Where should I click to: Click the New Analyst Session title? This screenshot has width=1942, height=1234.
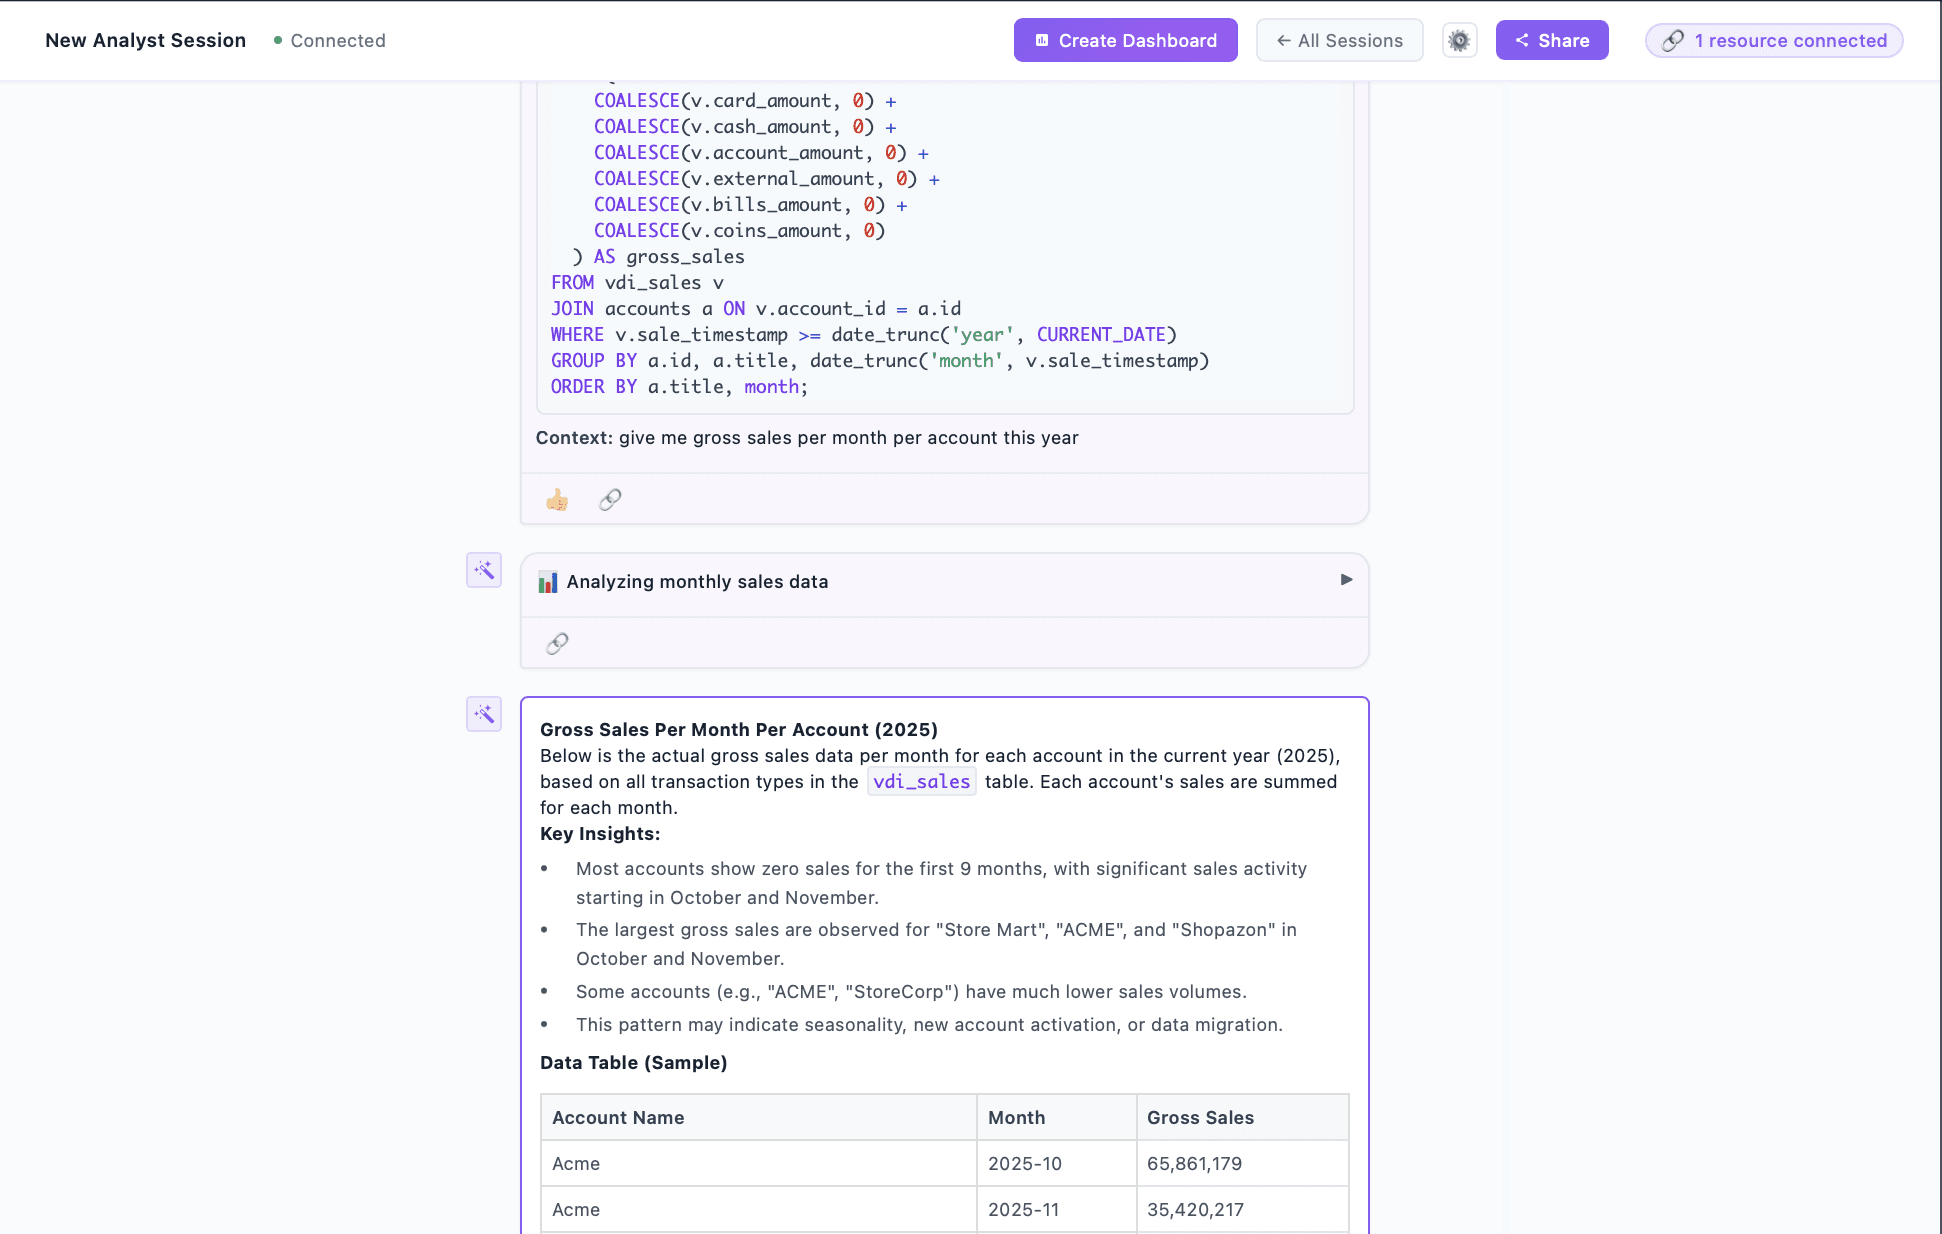coord(146,41)
